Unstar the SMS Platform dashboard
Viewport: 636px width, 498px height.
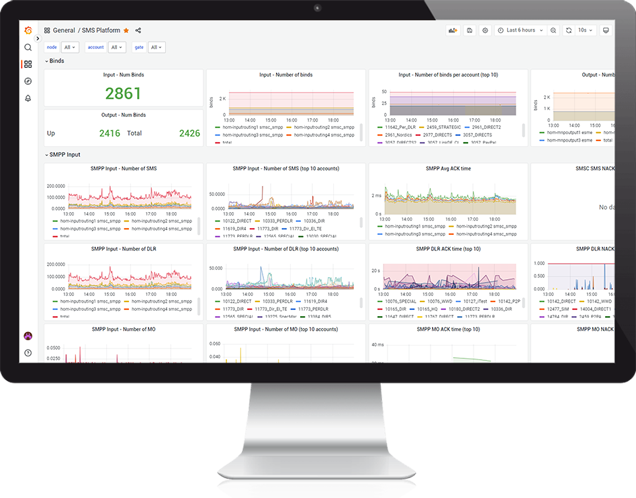(x=126, y=30)
